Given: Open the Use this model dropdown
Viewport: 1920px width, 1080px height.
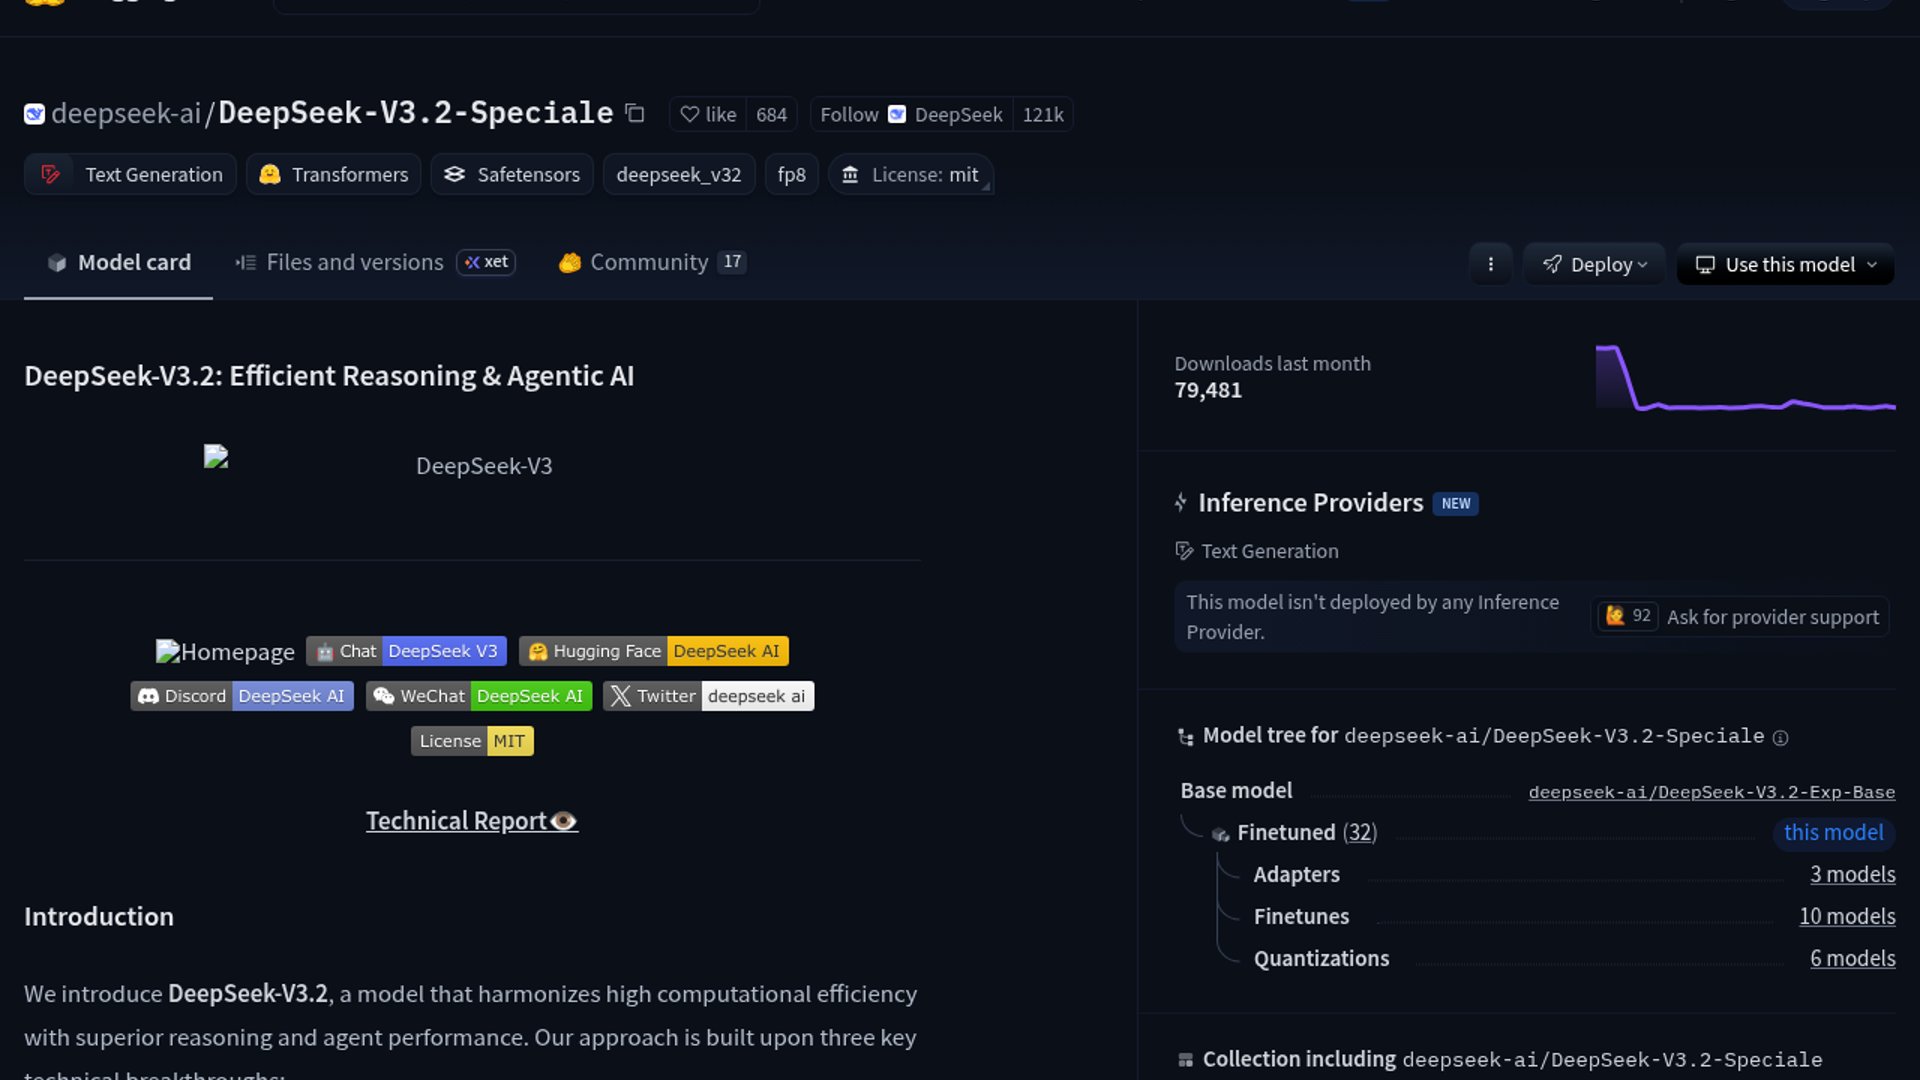Looking at the screenshot, I should 1785,265.
